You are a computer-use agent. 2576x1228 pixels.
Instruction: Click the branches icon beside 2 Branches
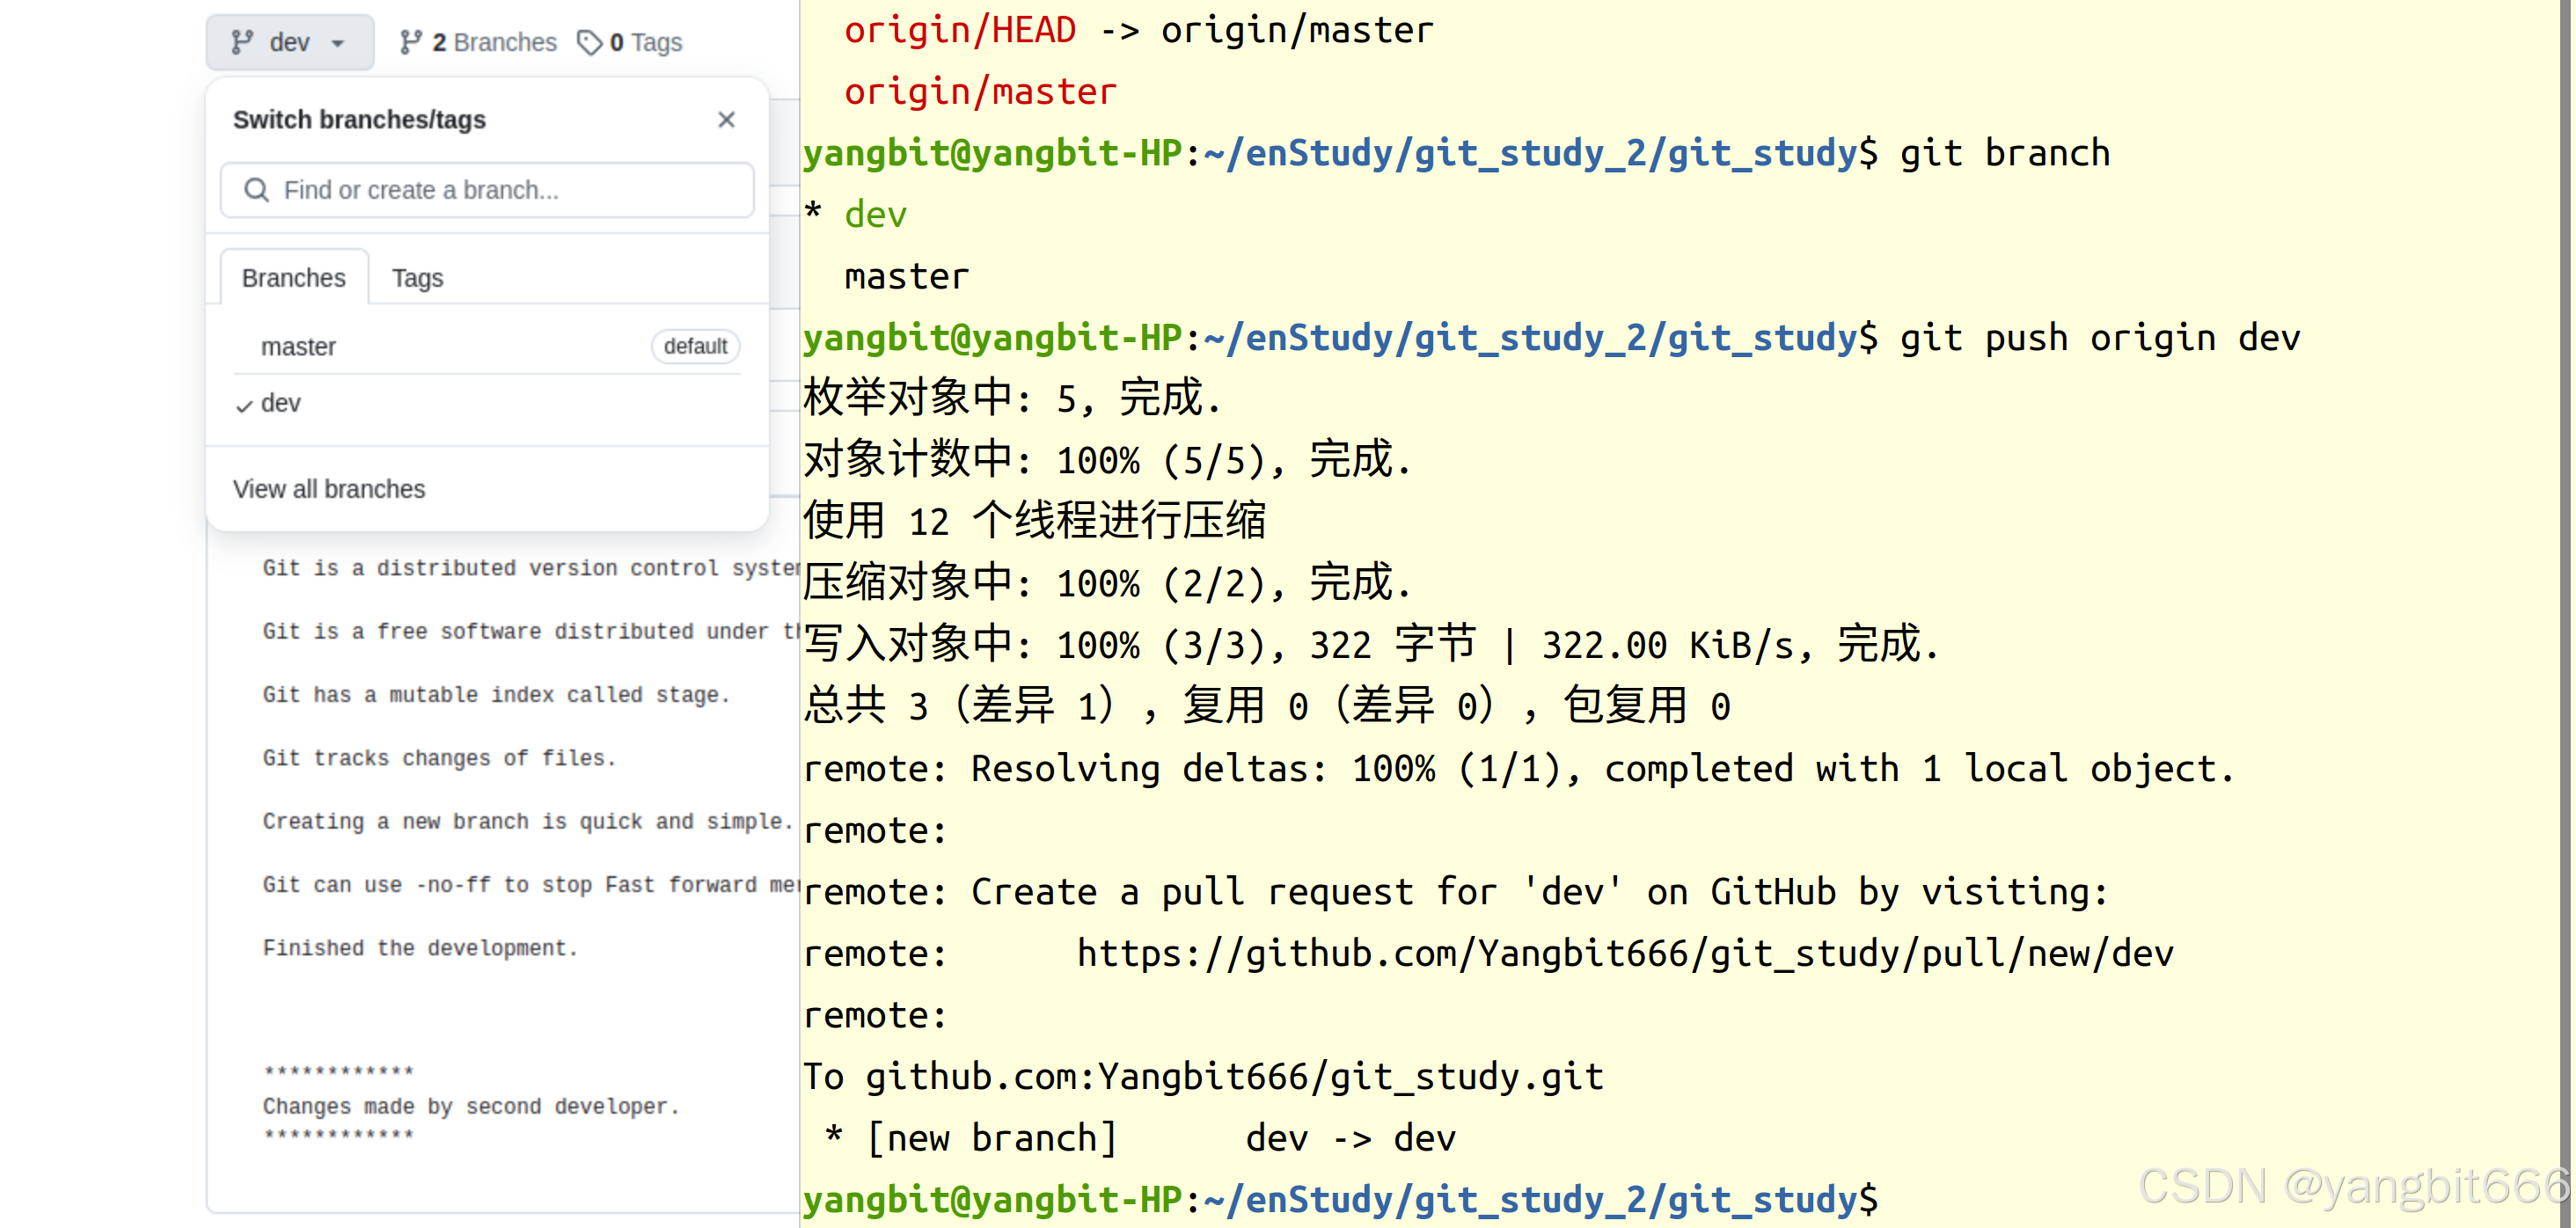click(410, 42)
